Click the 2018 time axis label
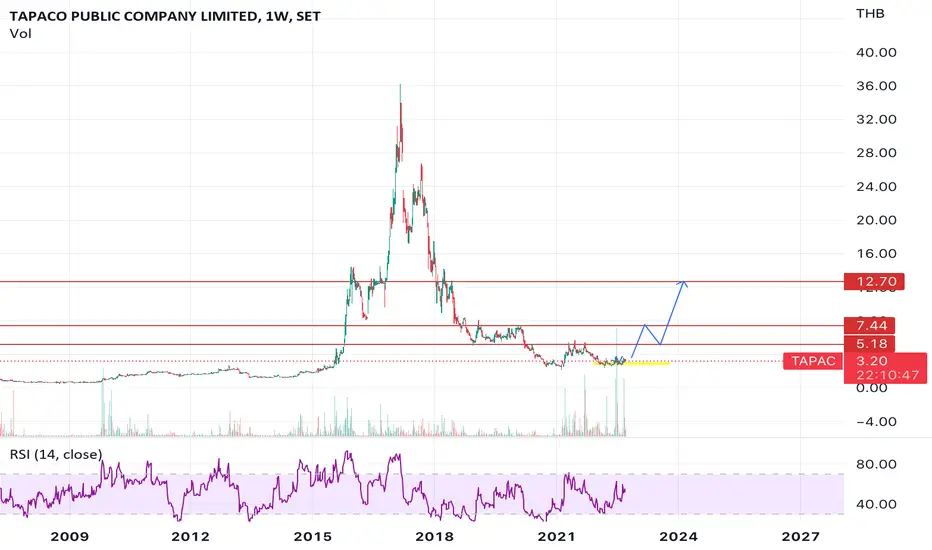Image resolution: width=932 pixels, height=550 pixels. [x=434, y=536]
